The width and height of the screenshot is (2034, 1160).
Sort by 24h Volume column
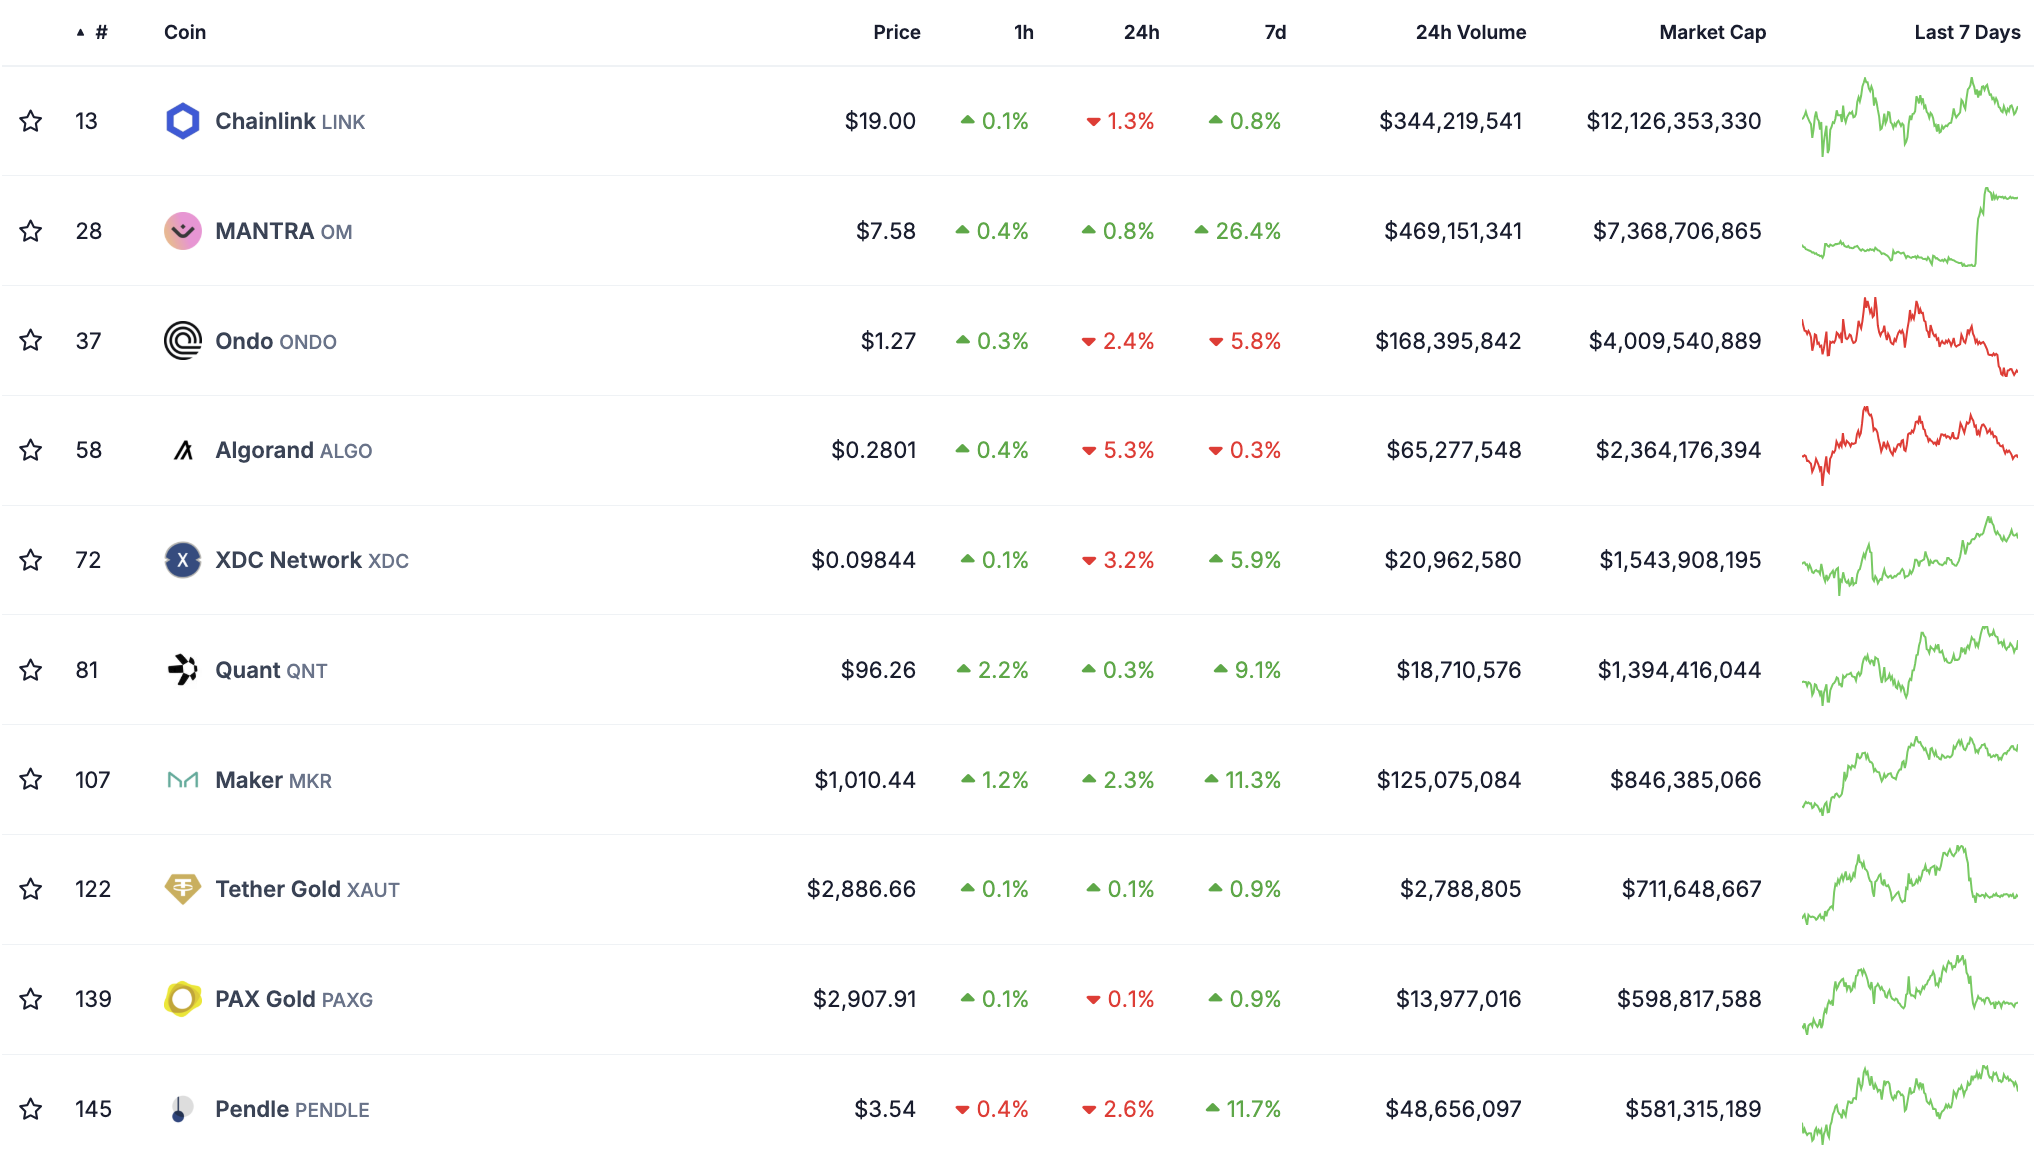pos(1471,32)
